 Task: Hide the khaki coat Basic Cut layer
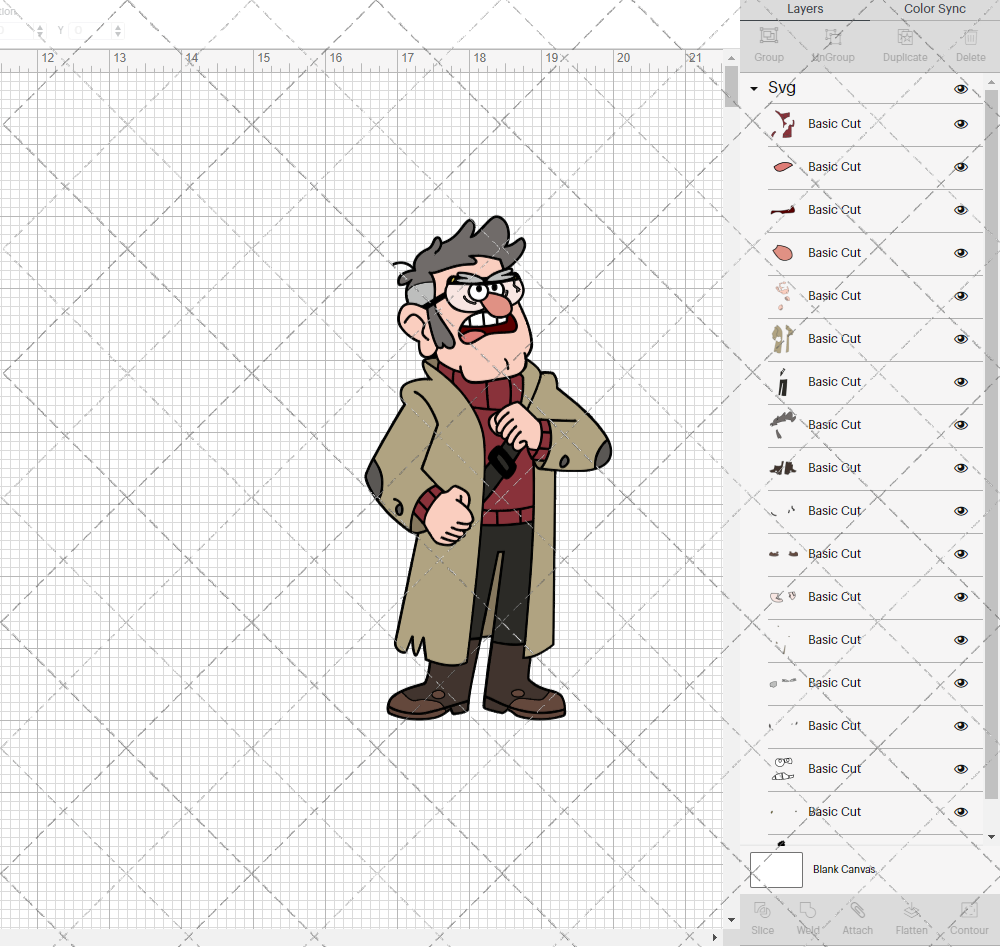tap(960, 339)
